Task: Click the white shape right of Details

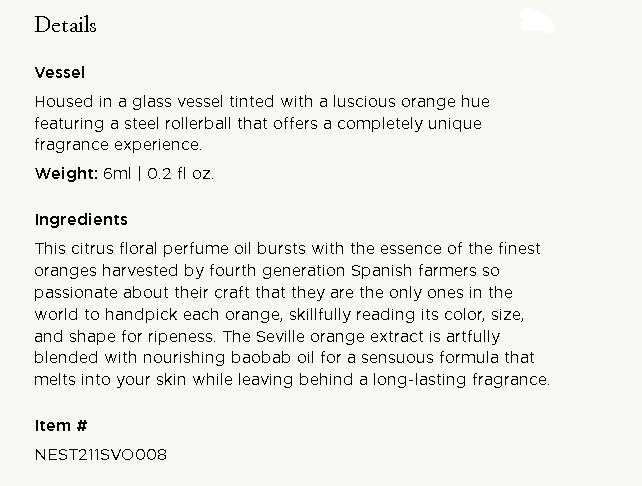Action: (536, 21)
